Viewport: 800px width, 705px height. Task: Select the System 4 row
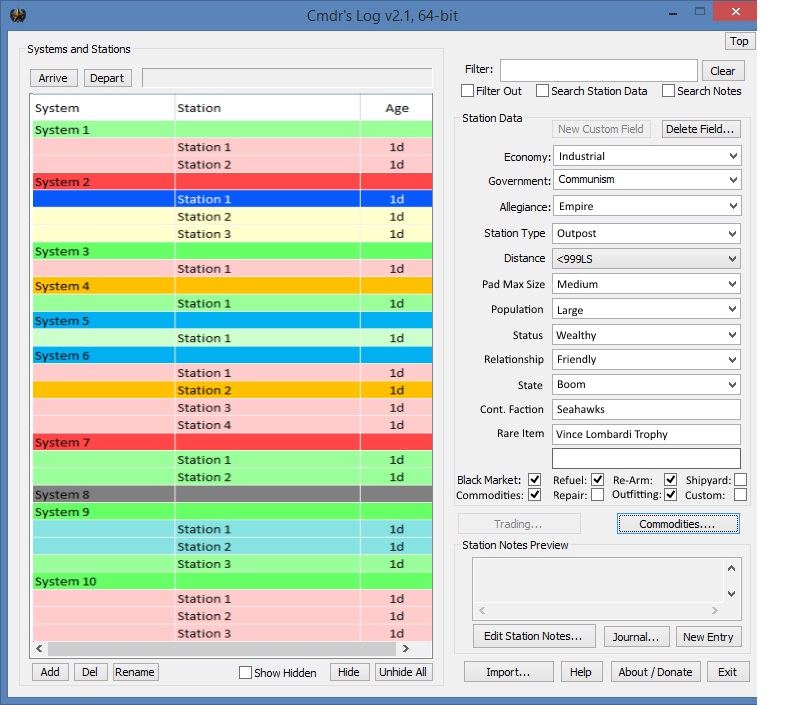pos(233,286)
